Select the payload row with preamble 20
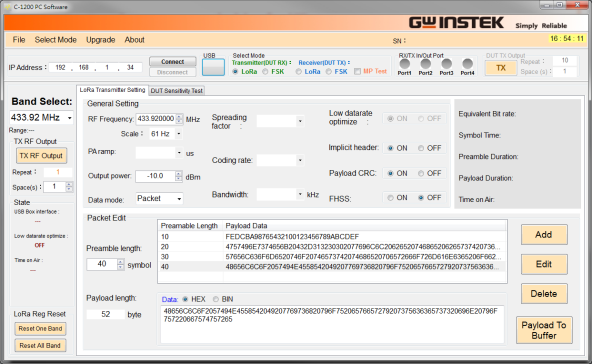 332,247
